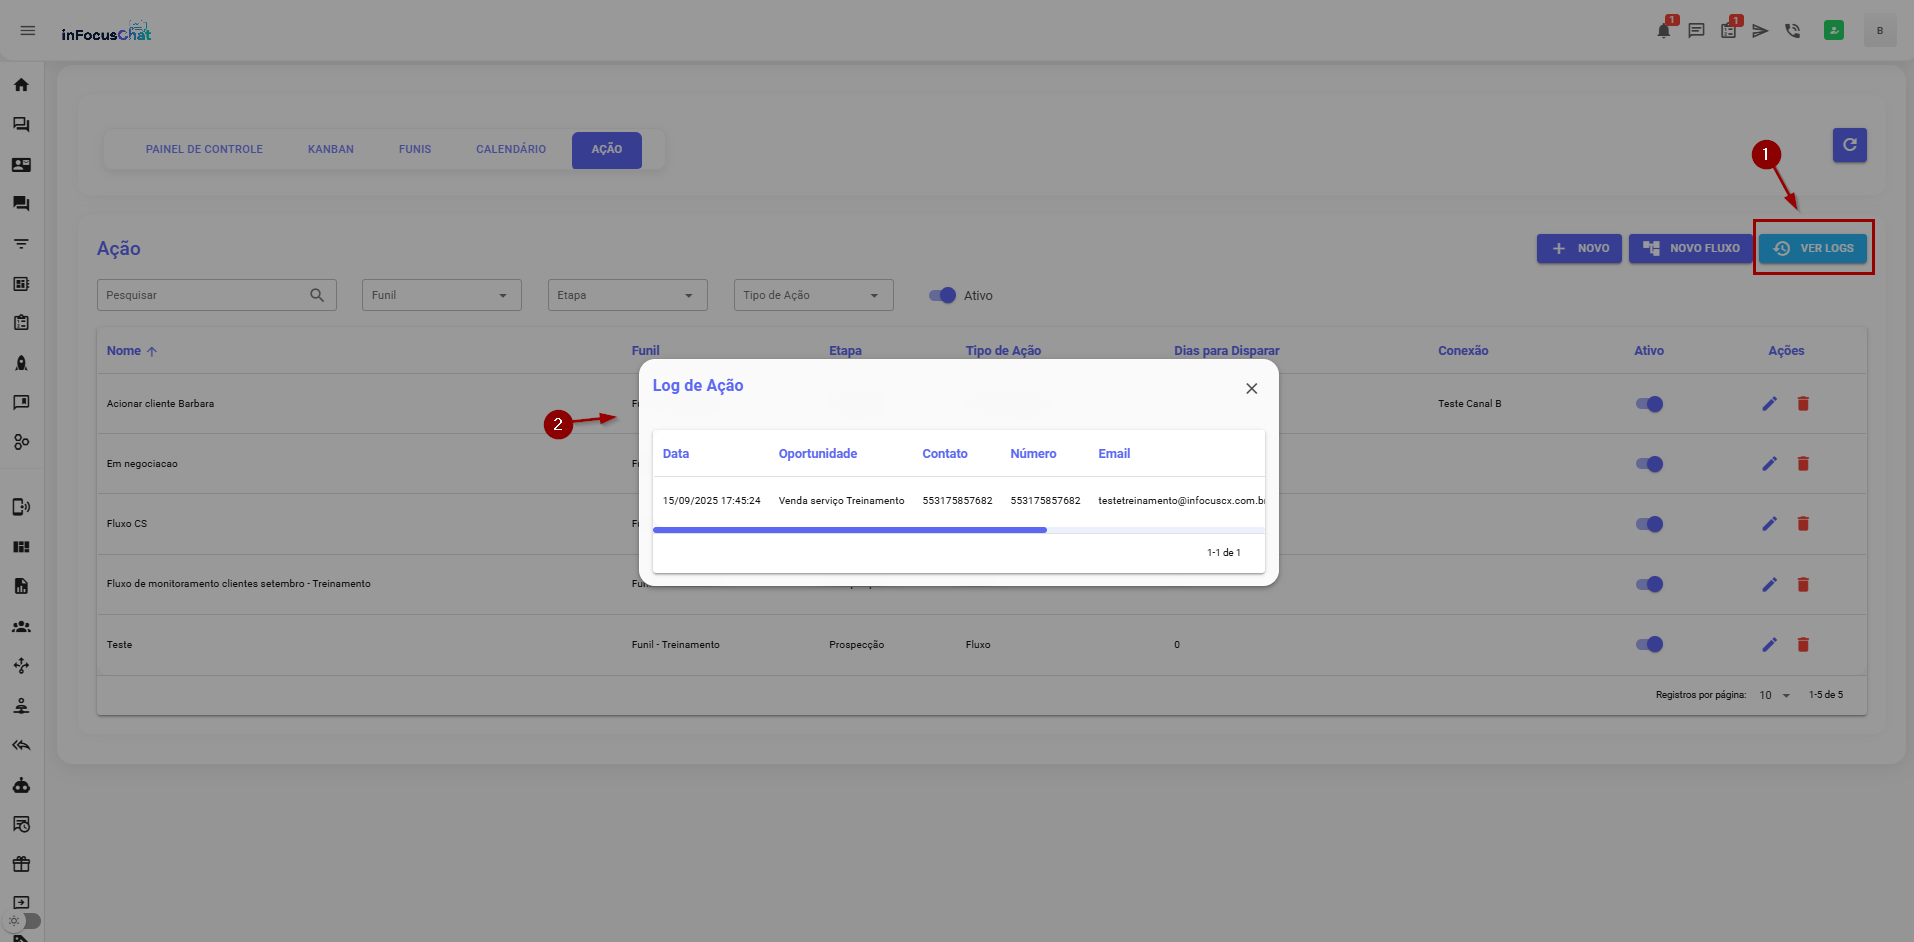Click edit pencil for Teste row
This screenshot has width=1914, height=942.
coord(1769,645)
